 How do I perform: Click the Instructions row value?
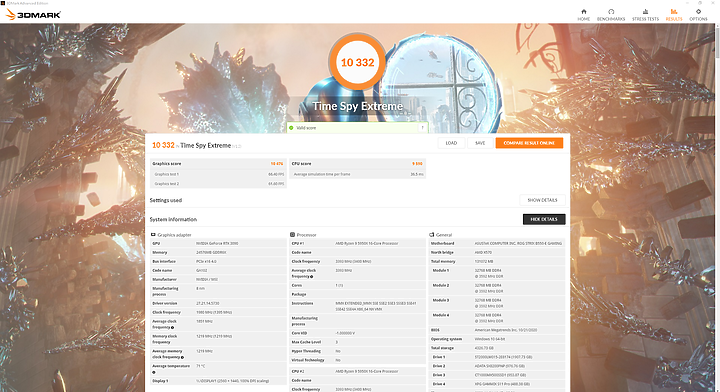(x=376, y=306)
